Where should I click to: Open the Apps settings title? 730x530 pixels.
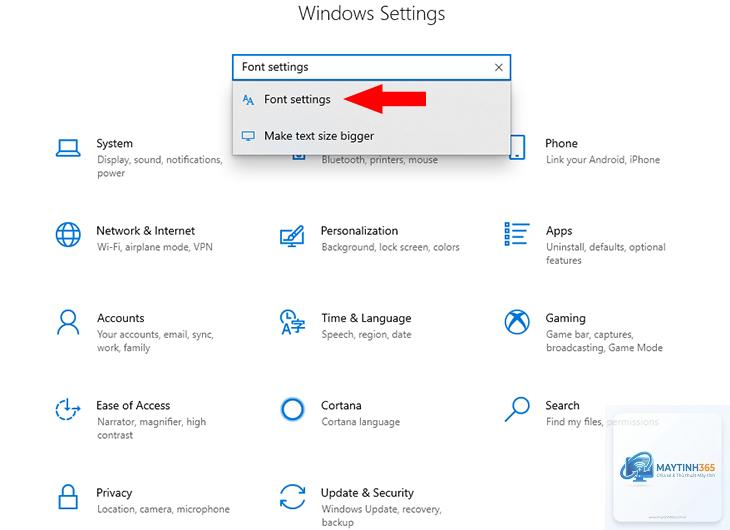pyautogui.click(x=559, y=231)
